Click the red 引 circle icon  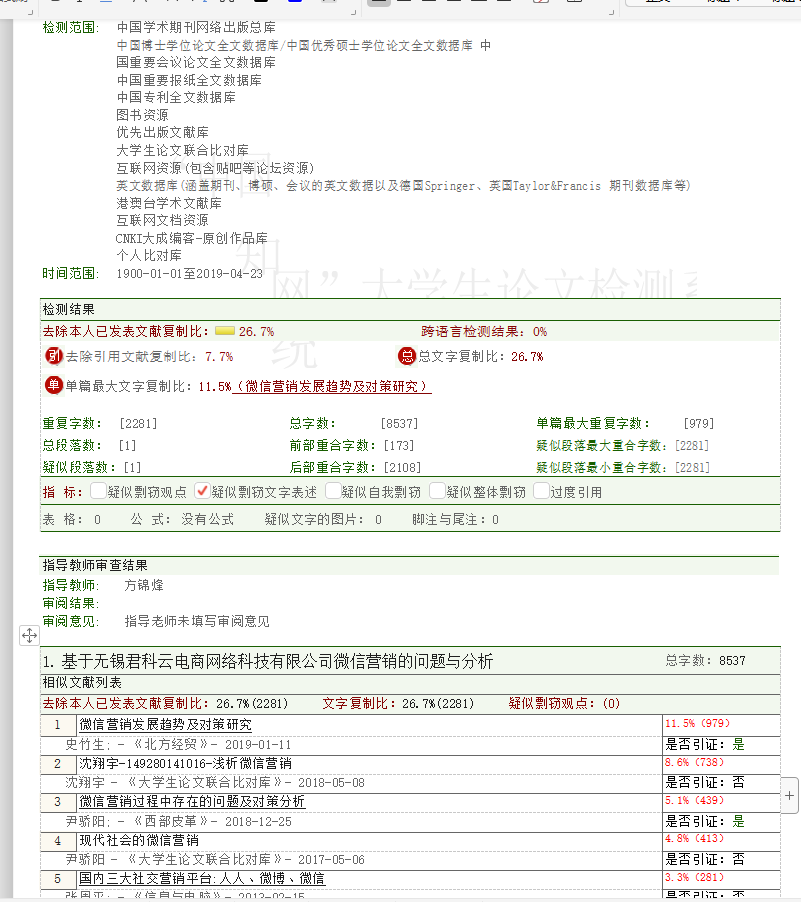(x=54, y=356)
